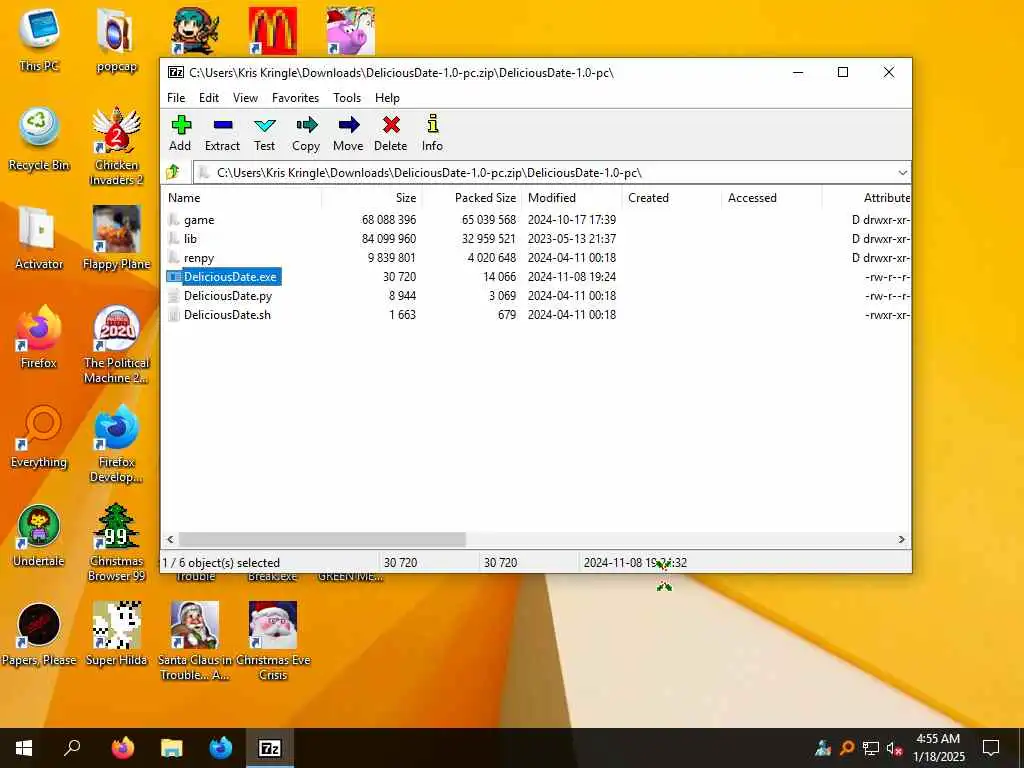Open the Help menu

pyautogui.click(x=387, y=98)
